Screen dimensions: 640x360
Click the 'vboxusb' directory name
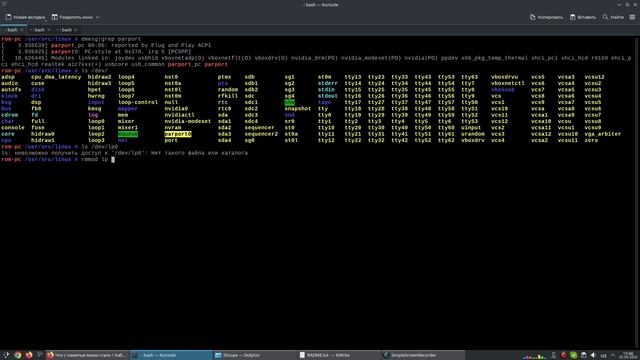[503, 90]
